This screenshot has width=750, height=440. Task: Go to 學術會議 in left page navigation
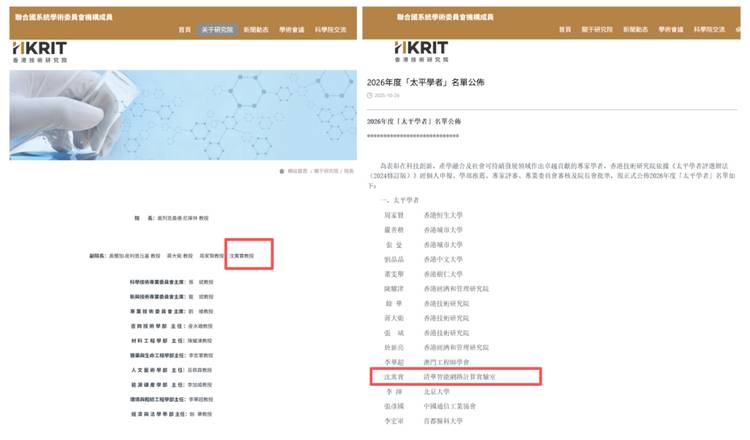[x=292, y=30]
